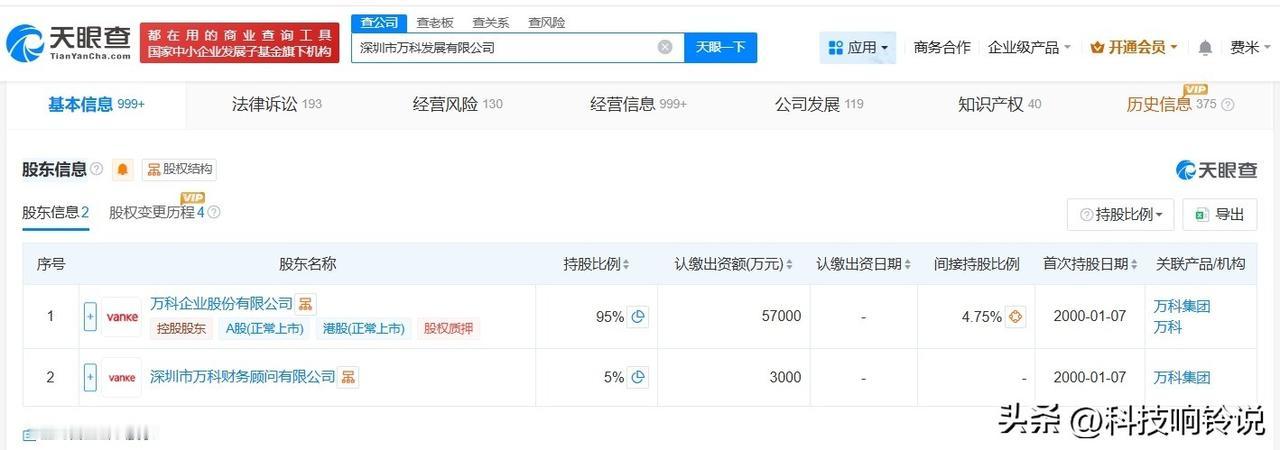Select the 查关系 search tab
This screenshot has height=450, width=1280.
(491, 22)
